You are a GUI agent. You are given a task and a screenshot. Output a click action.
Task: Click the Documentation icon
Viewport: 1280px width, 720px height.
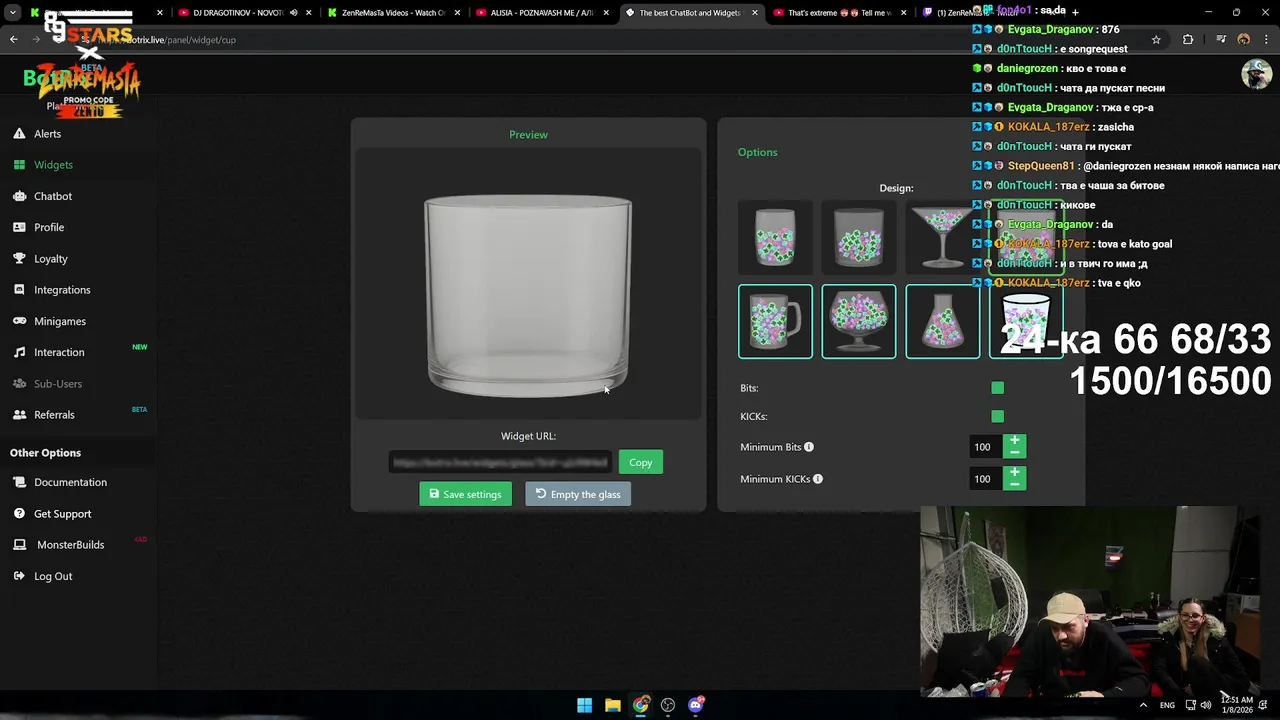click(19, 482)
